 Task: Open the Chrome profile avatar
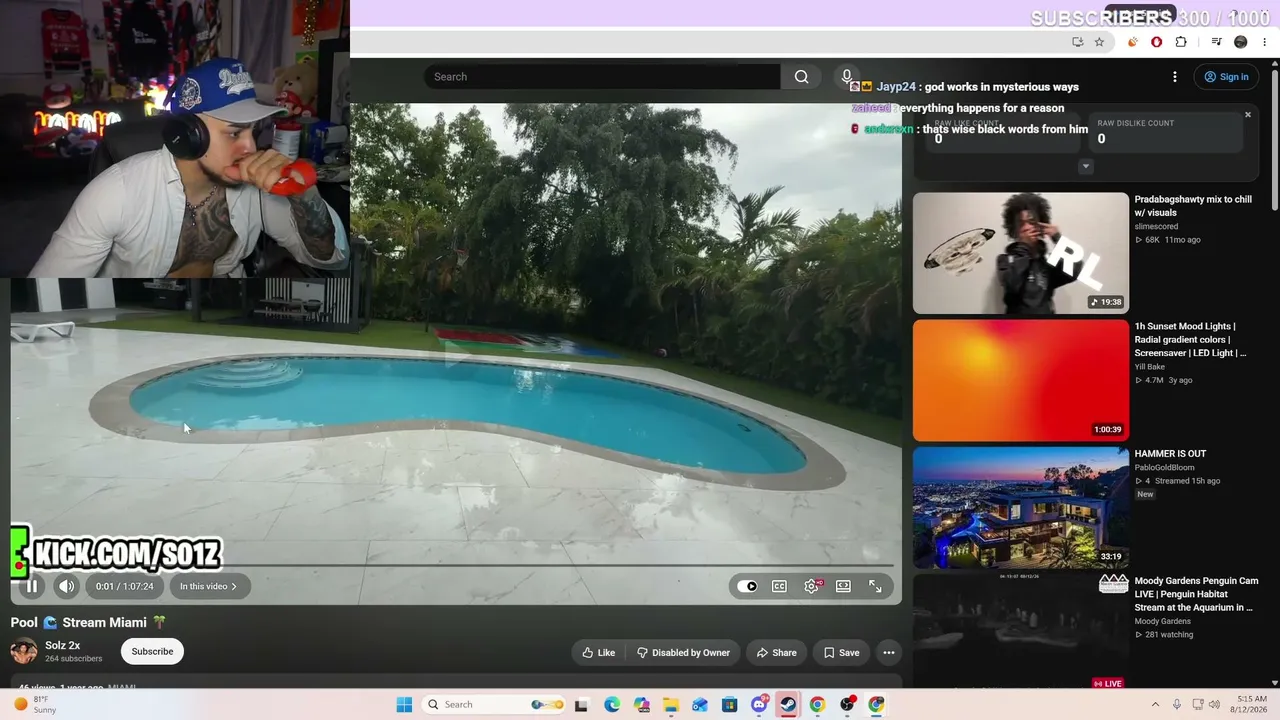[1241, 42]
